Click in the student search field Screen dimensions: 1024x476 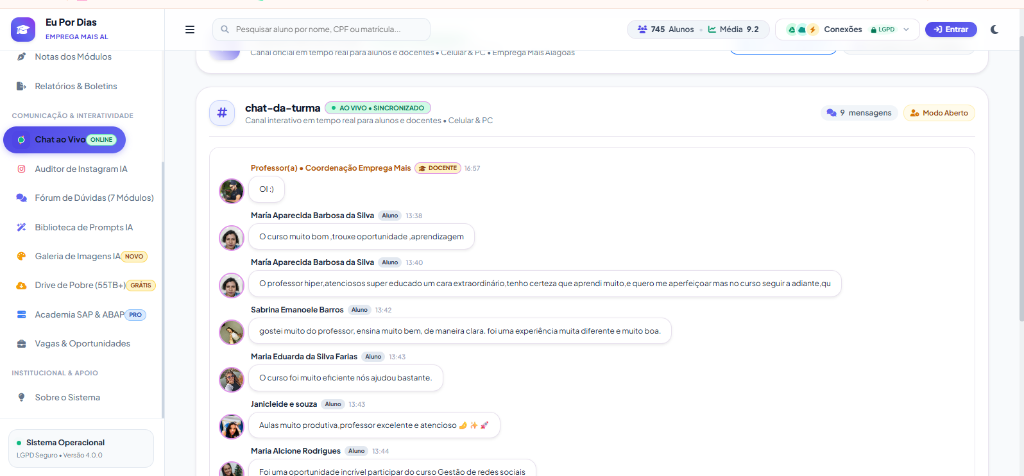pos(321,29)
